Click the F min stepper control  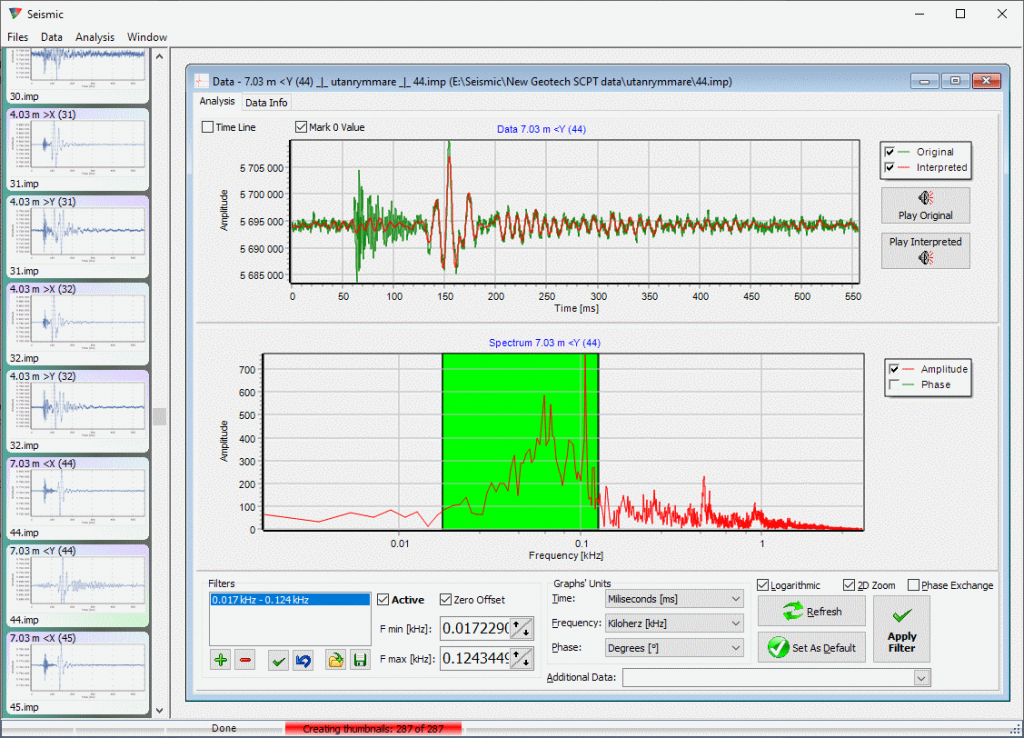(521, 628)
